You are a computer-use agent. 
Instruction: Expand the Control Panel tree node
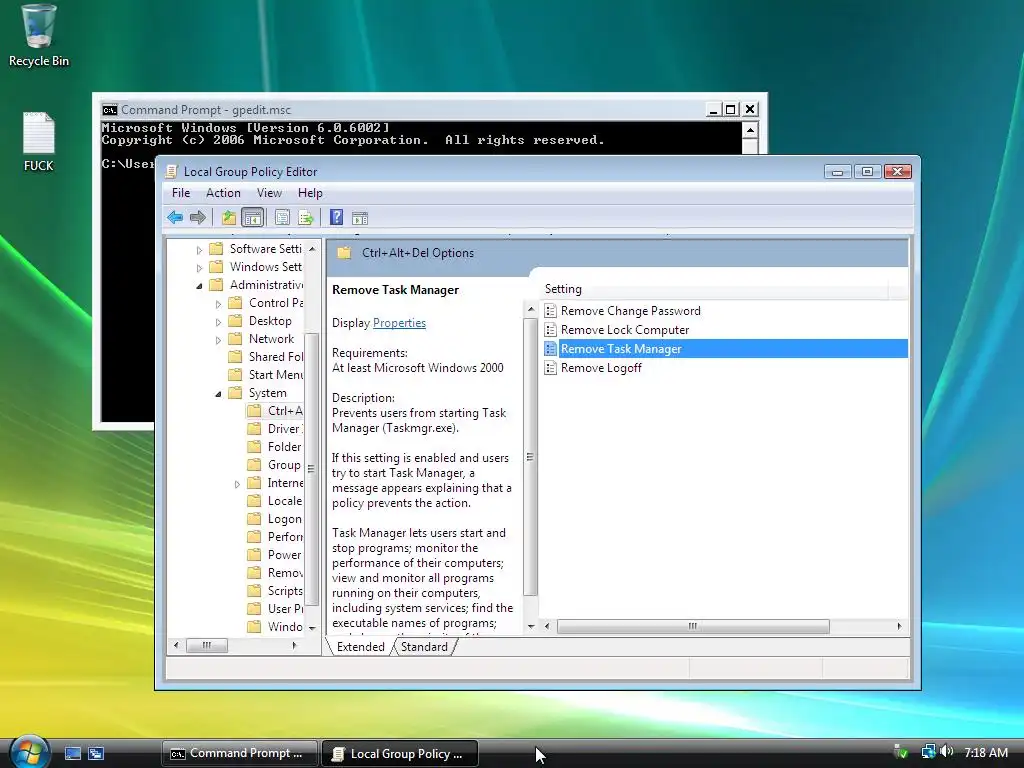[218, 304]
